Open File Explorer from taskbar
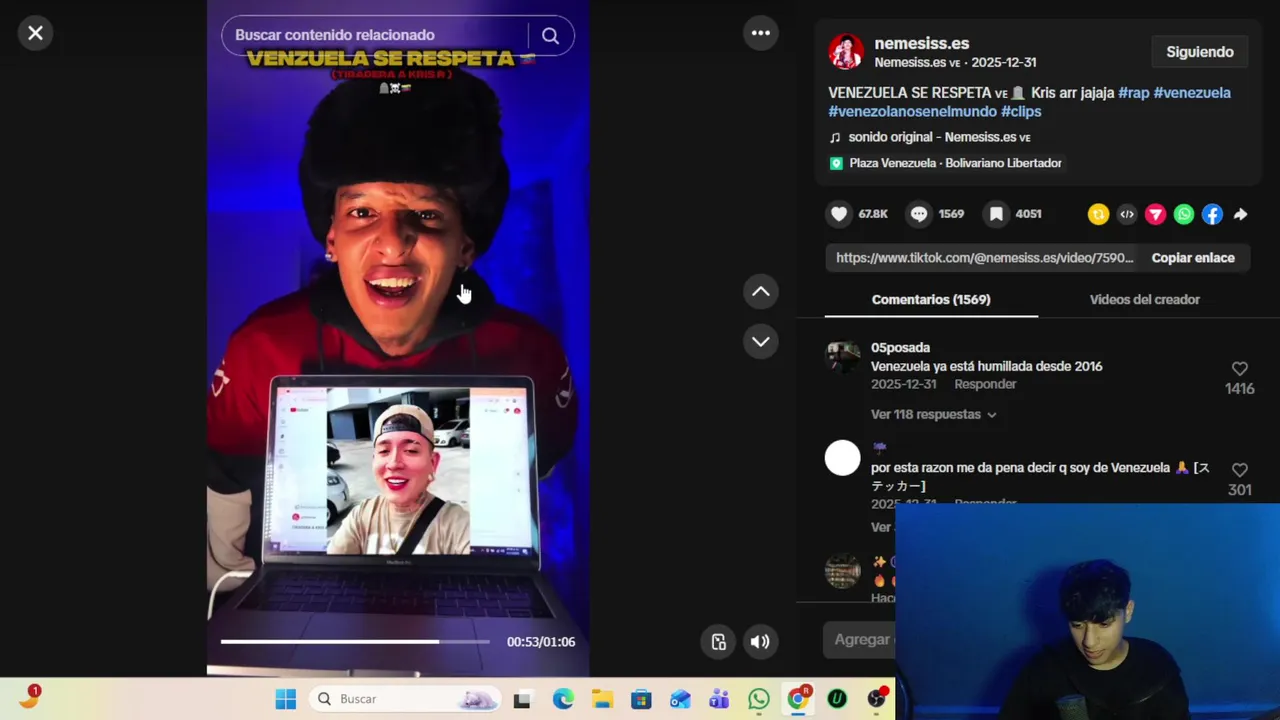This screenshot has height=720, width=1280. coord(602,699)
